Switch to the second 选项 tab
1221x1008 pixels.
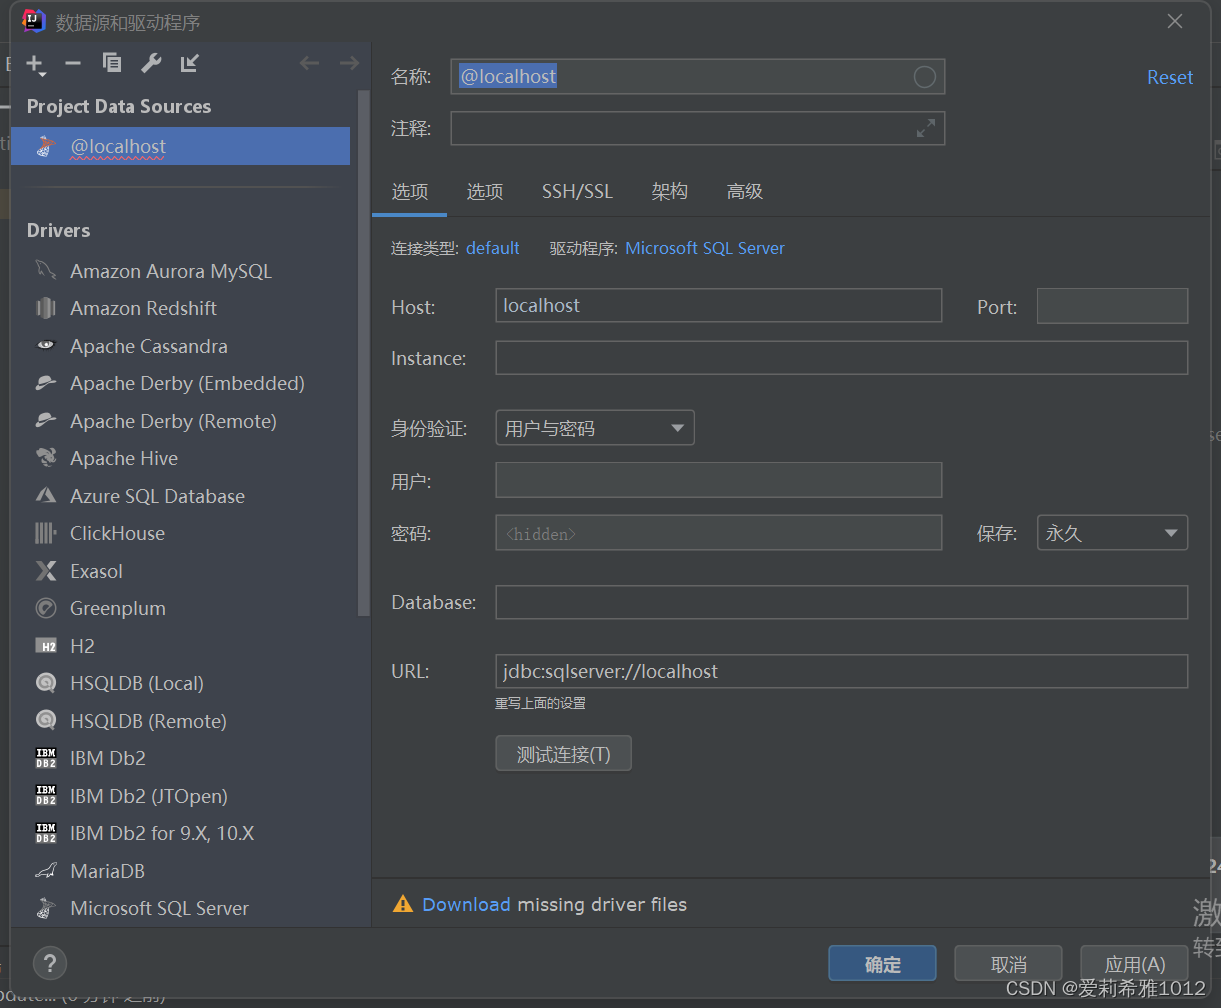click(485, 192)
